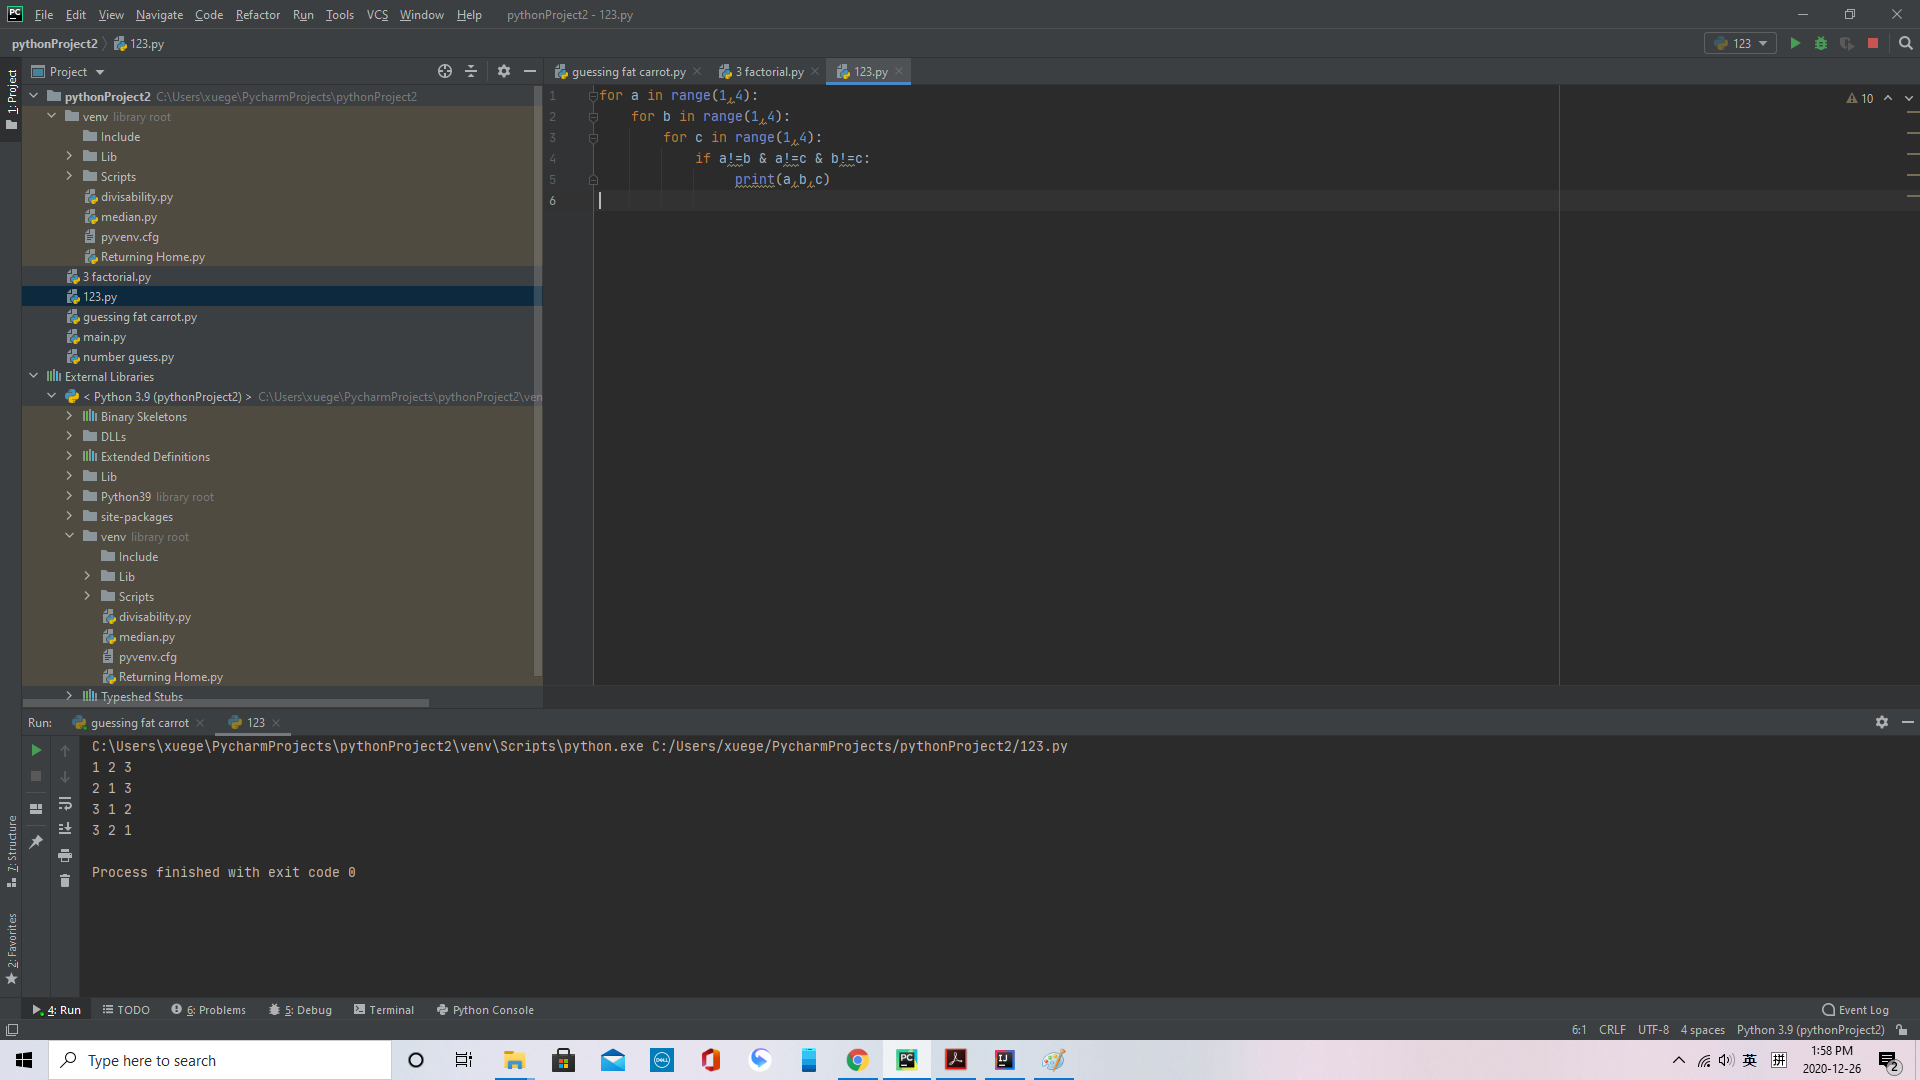1920x1080 pixels.
Task: Collapse the top venv library root folder
Action: coord(52,116)
